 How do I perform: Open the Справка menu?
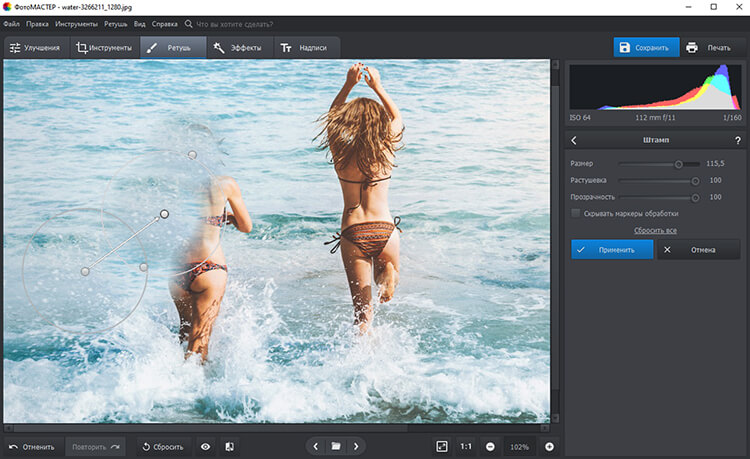pos(165,24)
